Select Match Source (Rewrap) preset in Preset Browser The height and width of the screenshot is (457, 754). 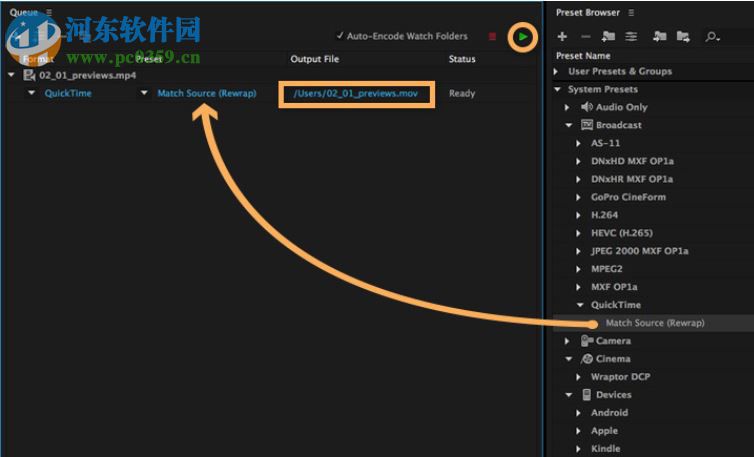coord(655,323)
